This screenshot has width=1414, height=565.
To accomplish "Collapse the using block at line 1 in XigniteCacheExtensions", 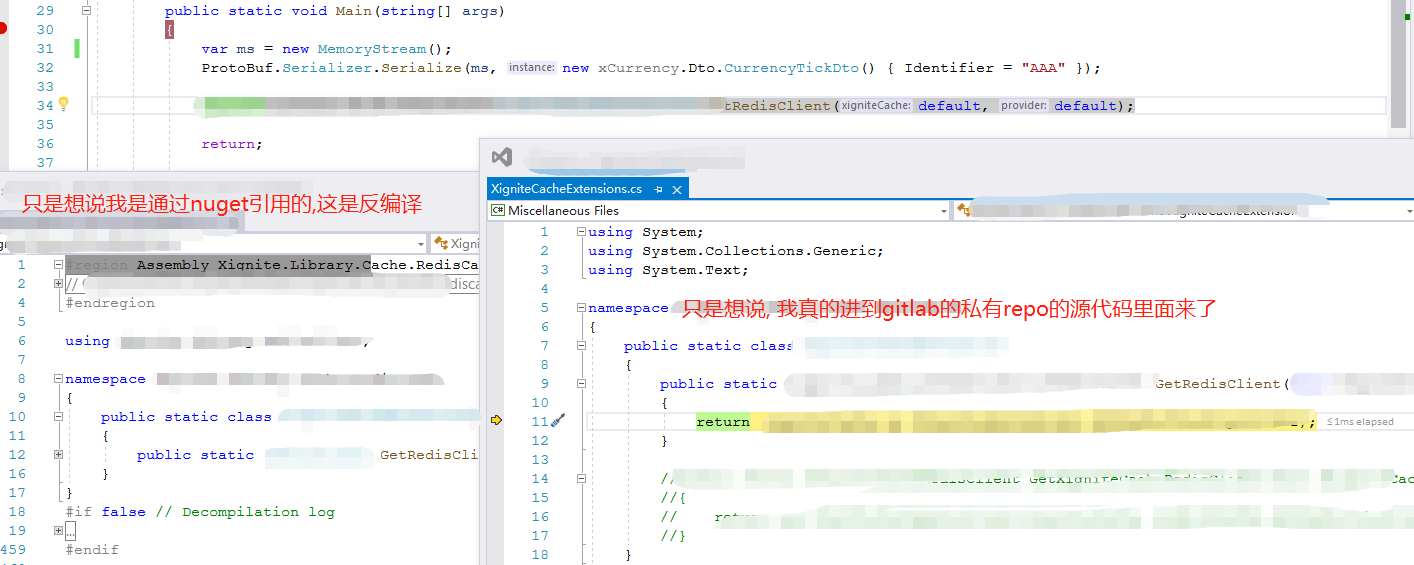I will pyautogui.click(x=582, y=232).
